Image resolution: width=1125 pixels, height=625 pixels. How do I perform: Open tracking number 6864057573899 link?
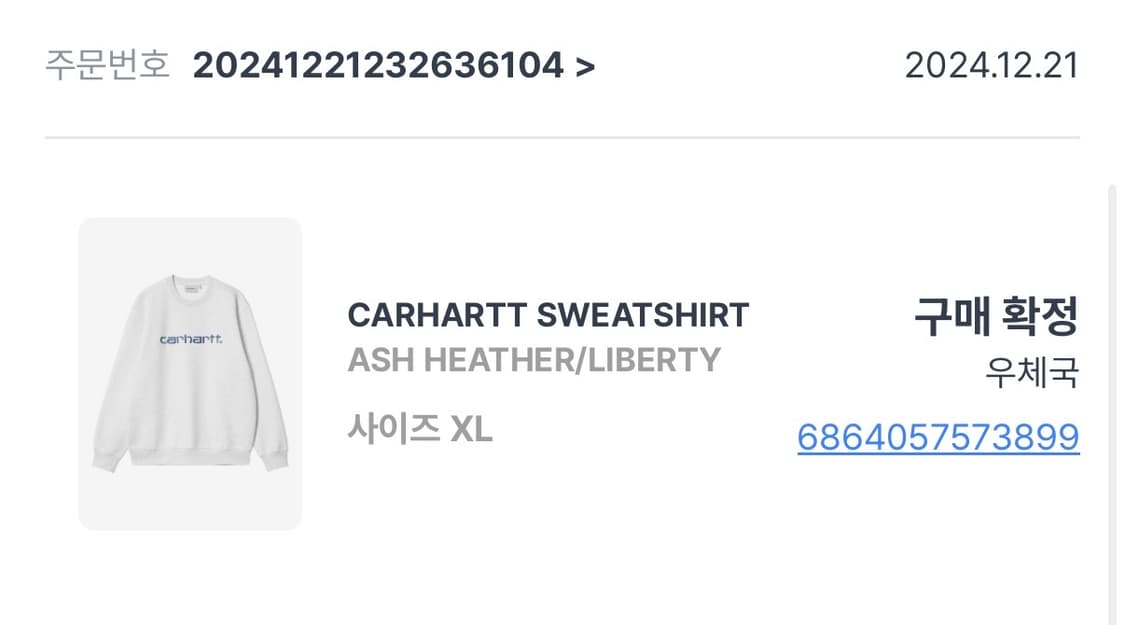938,437
